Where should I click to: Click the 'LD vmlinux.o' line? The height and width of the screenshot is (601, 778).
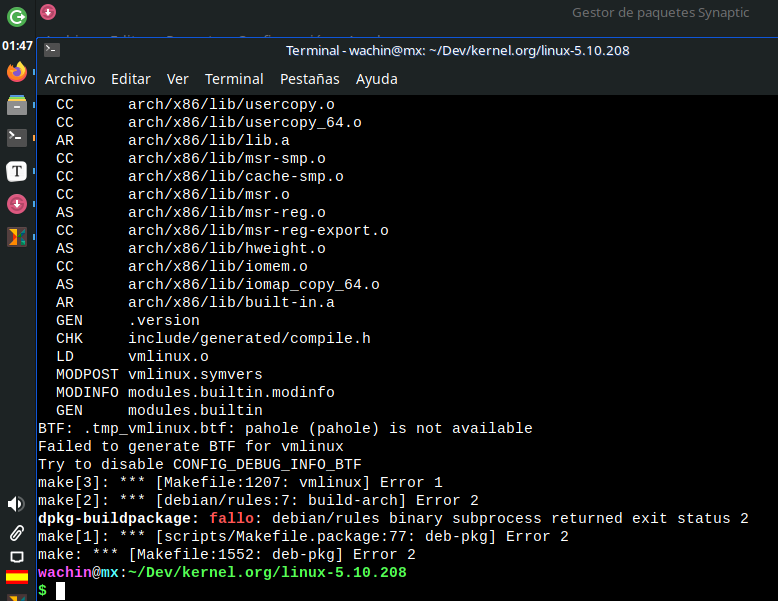(132, 356)
